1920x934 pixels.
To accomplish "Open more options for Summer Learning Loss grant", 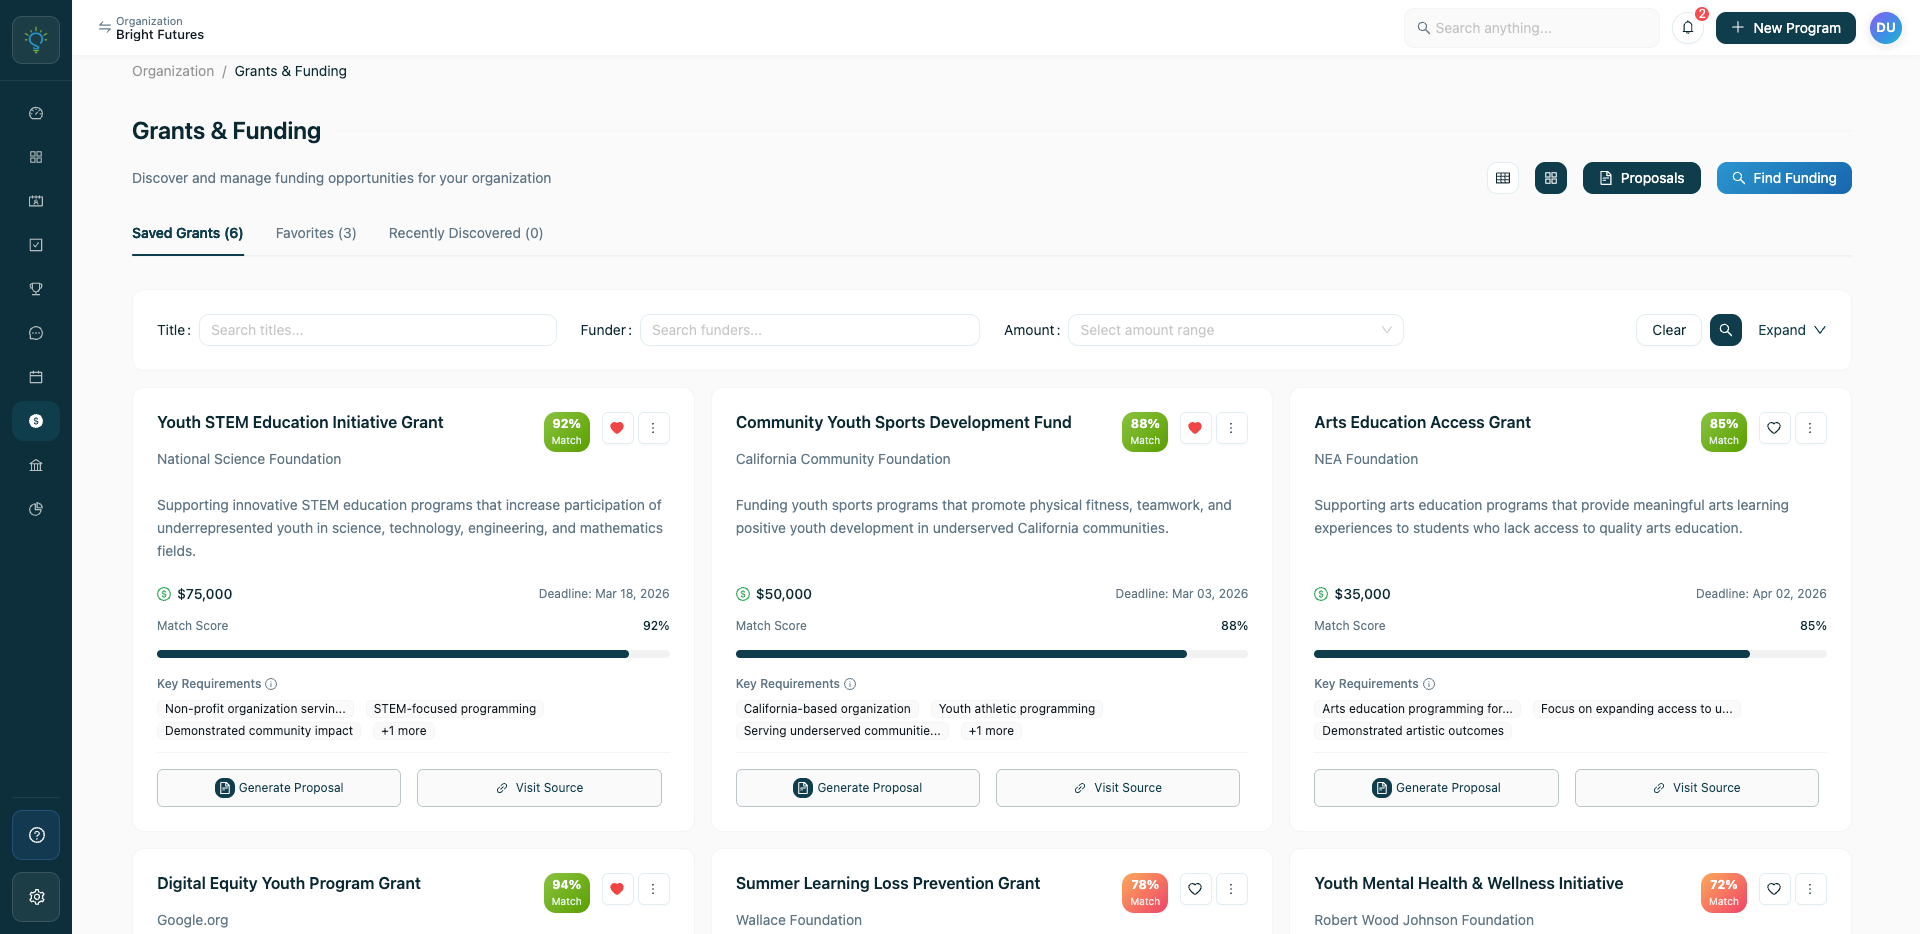I will (x=1232, y=889).
